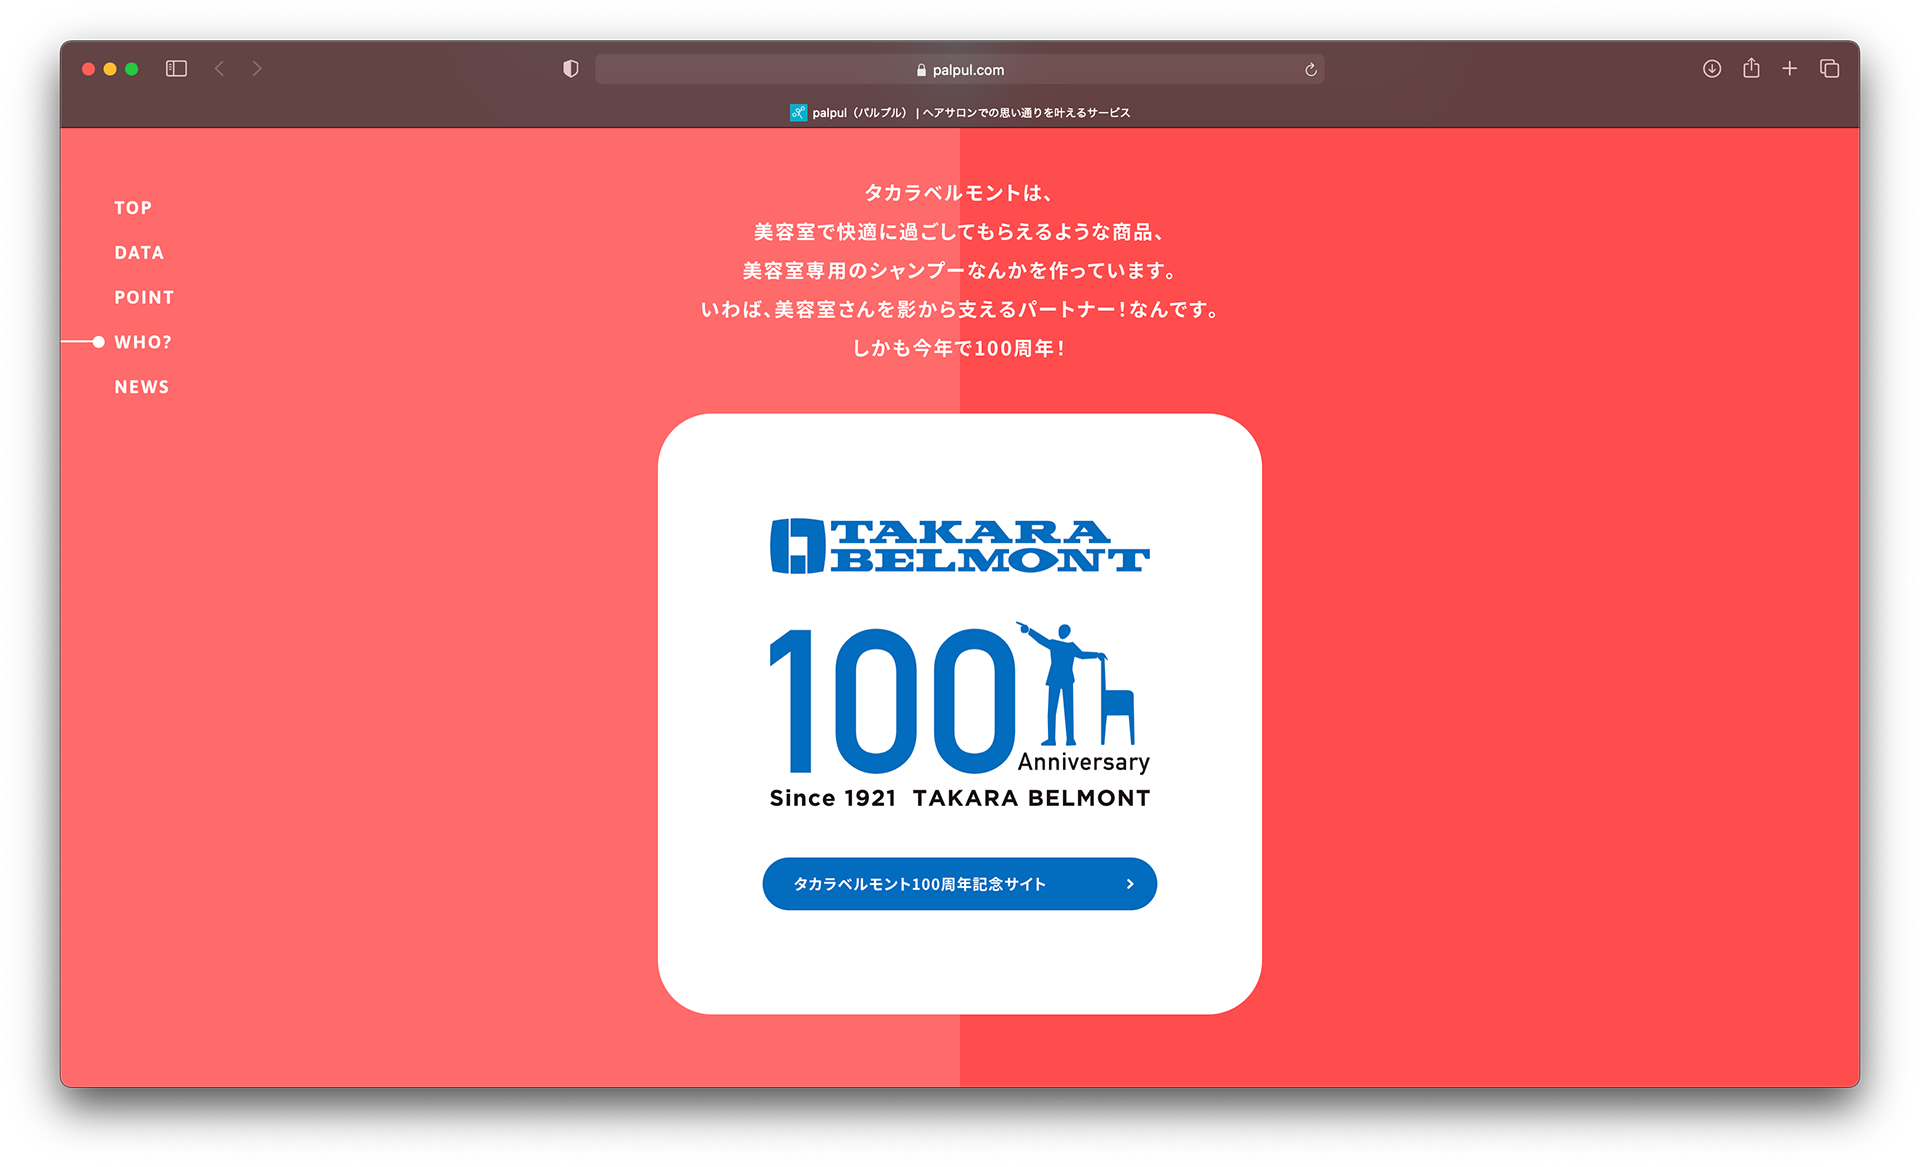
Task: Click the arrow chevron on the blue button
Action: pos(1130,884)
